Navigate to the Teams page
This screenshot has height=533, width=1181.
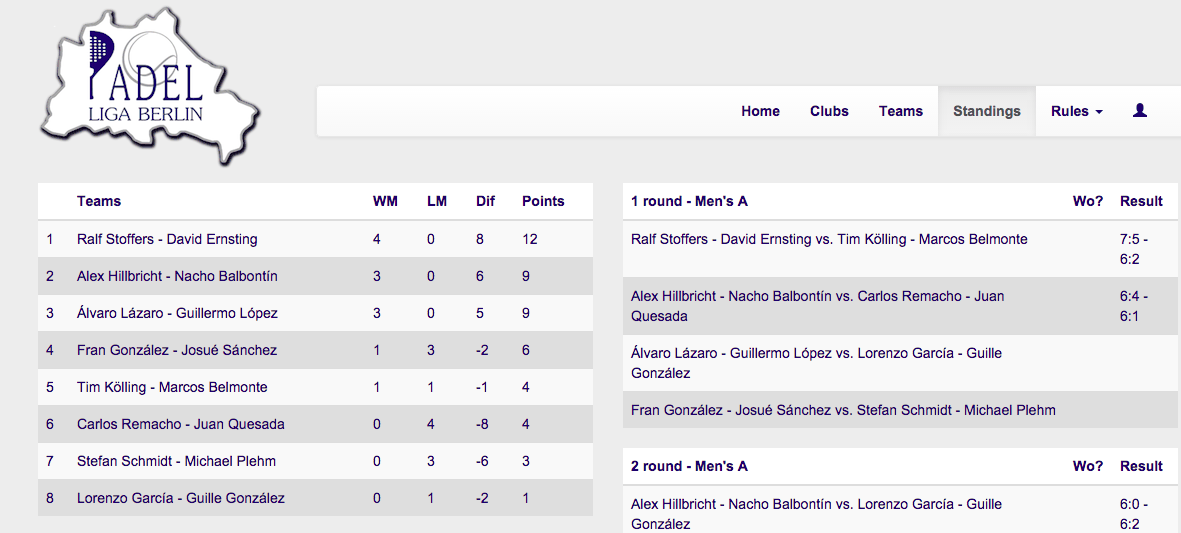(901, 111)
